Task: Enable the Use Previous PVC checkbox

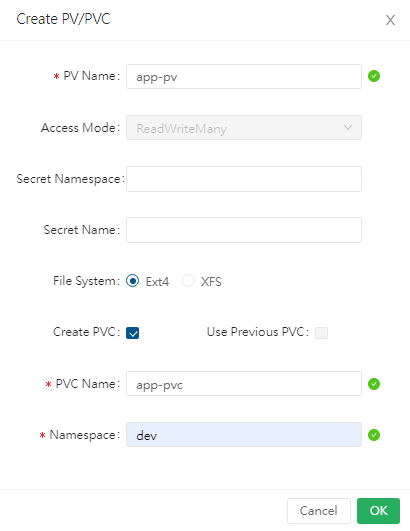Action: point(321,333)
